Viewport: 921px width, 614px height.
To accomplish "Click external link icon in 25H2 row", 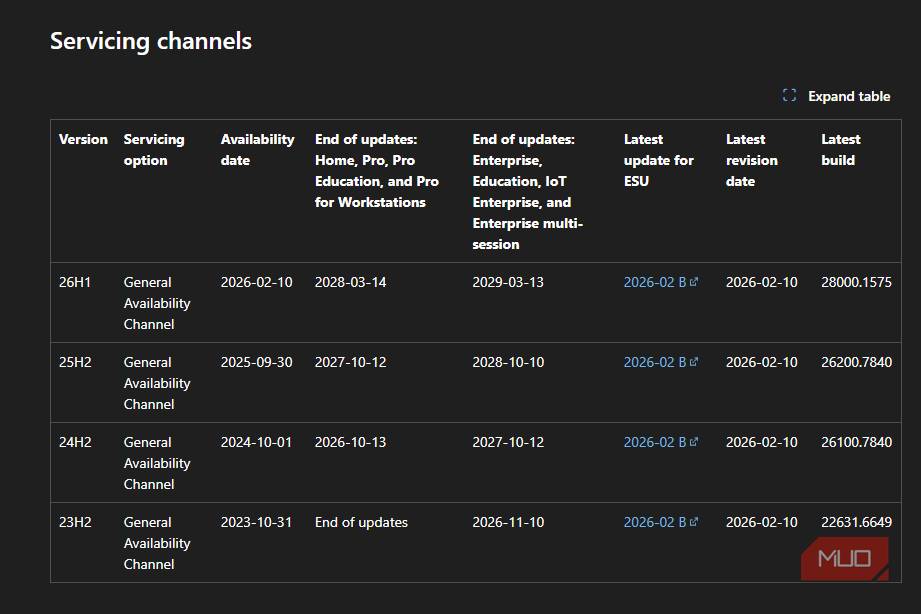I will click(x=694, y=362).
